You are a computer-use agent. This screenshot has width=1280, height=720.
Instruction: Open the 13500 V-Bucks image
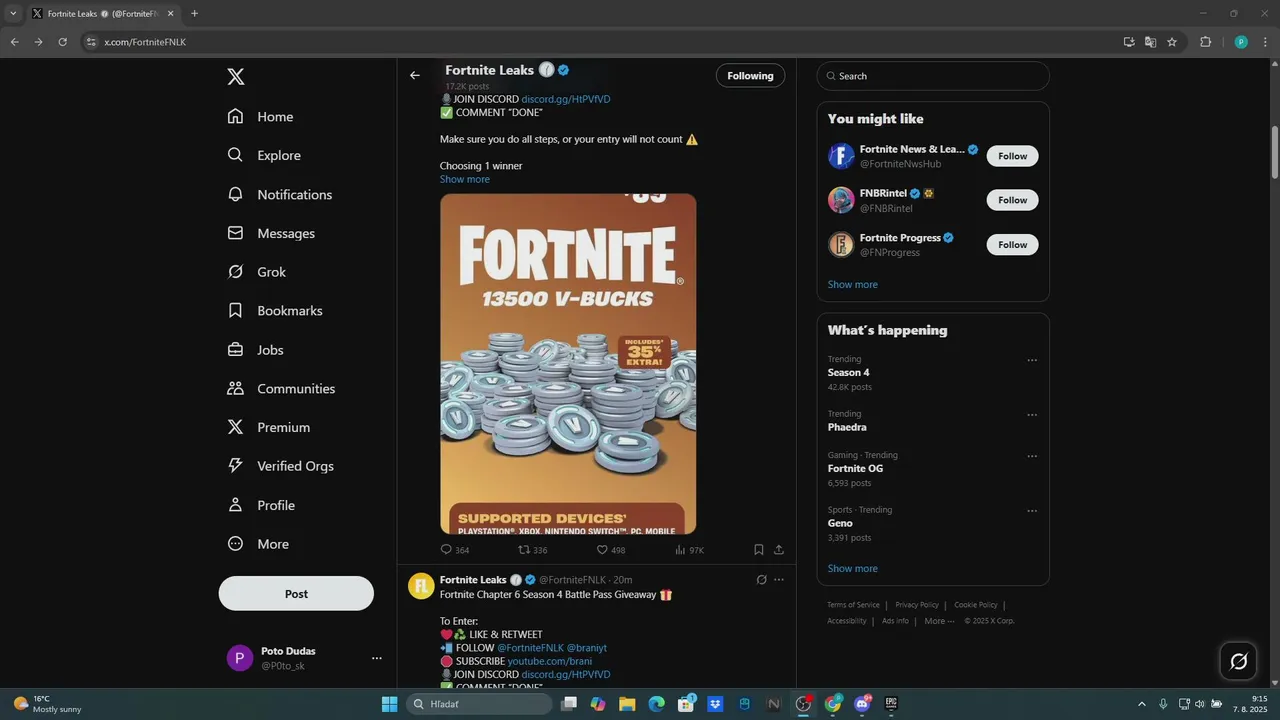tap(568, 364)
